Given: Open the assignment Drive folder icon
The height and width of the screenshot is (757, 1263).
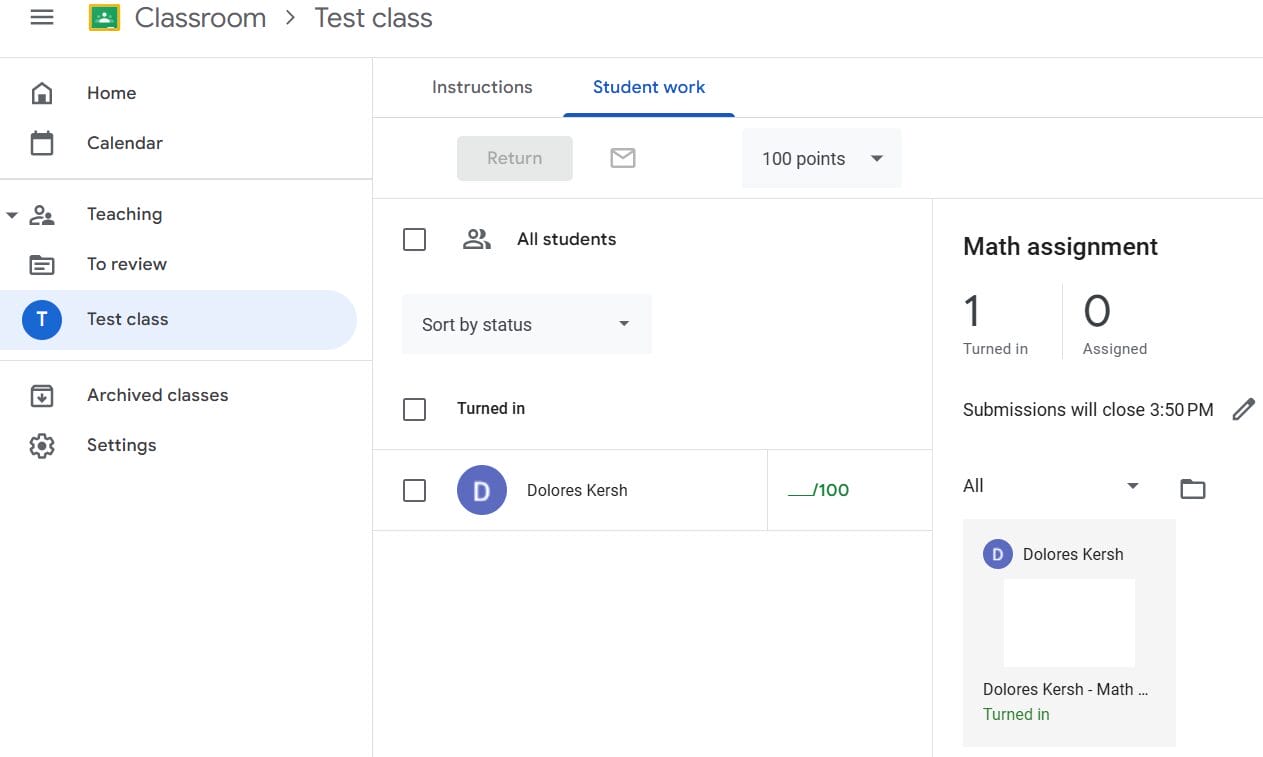Looking at the screenshot, I should point(1191,488).
